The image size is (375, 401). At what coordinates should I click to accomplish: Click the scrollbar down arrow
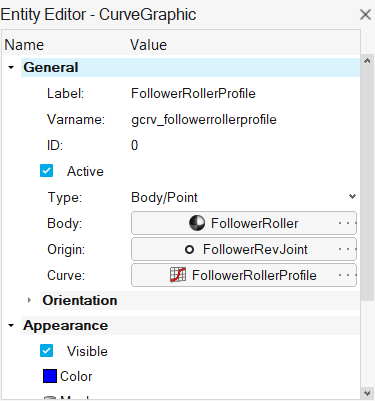(367, 393)
